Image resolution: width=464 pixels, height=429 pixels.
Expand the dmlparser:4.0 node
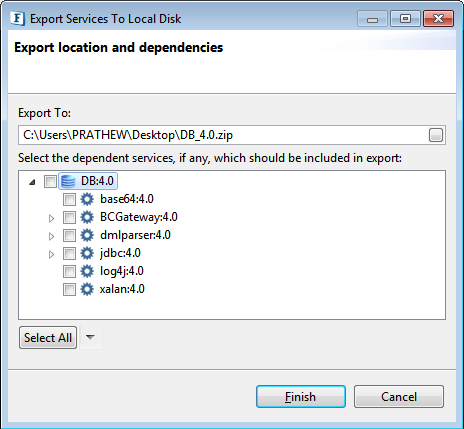(51, 236)
